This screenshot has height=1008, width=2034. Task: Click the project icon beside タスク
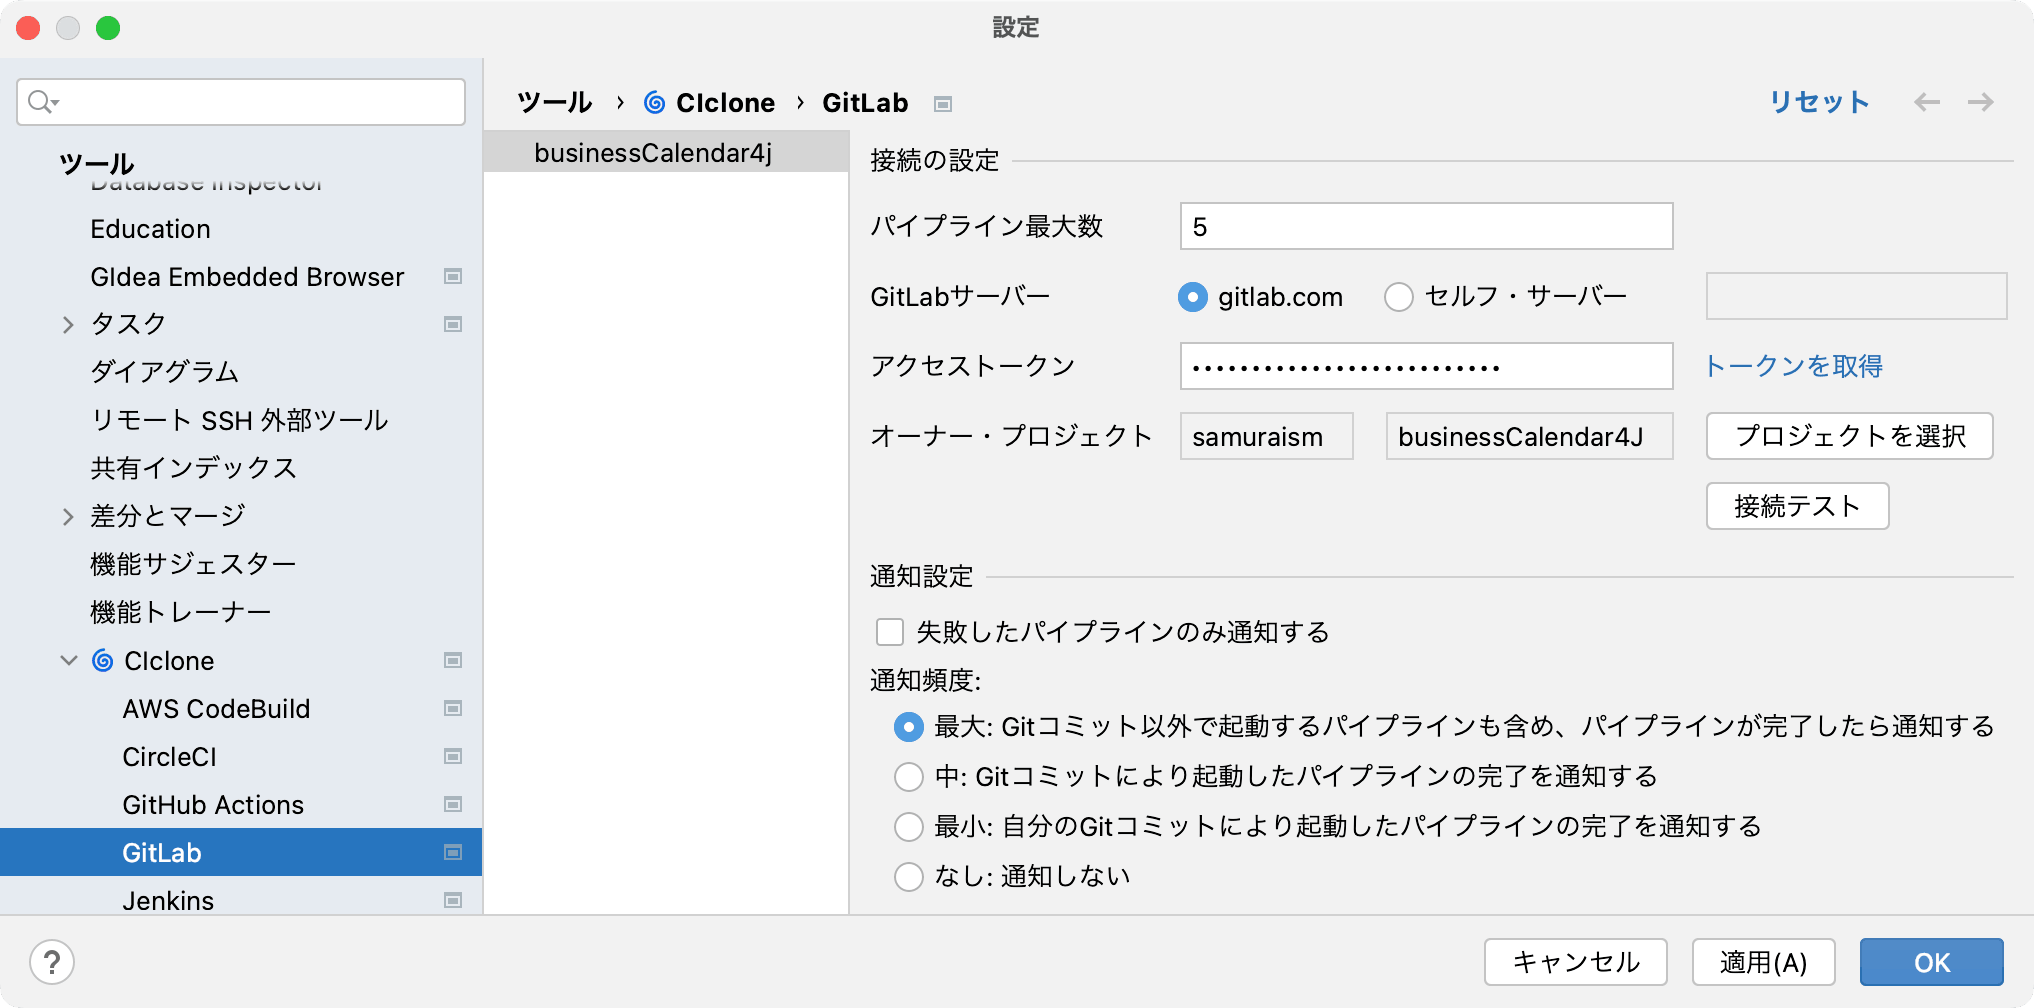[x=453, y=324]
